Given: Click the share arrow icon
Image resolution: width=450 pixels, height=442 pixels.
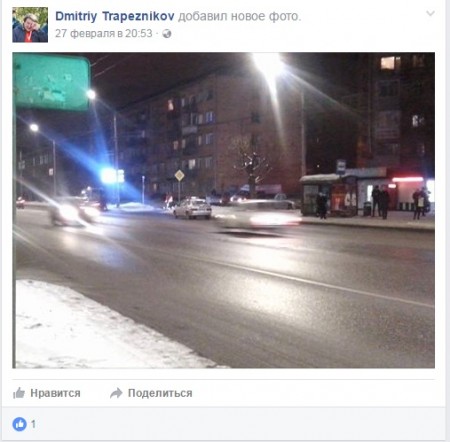Looking at the screenshot, I should [116, 393].
